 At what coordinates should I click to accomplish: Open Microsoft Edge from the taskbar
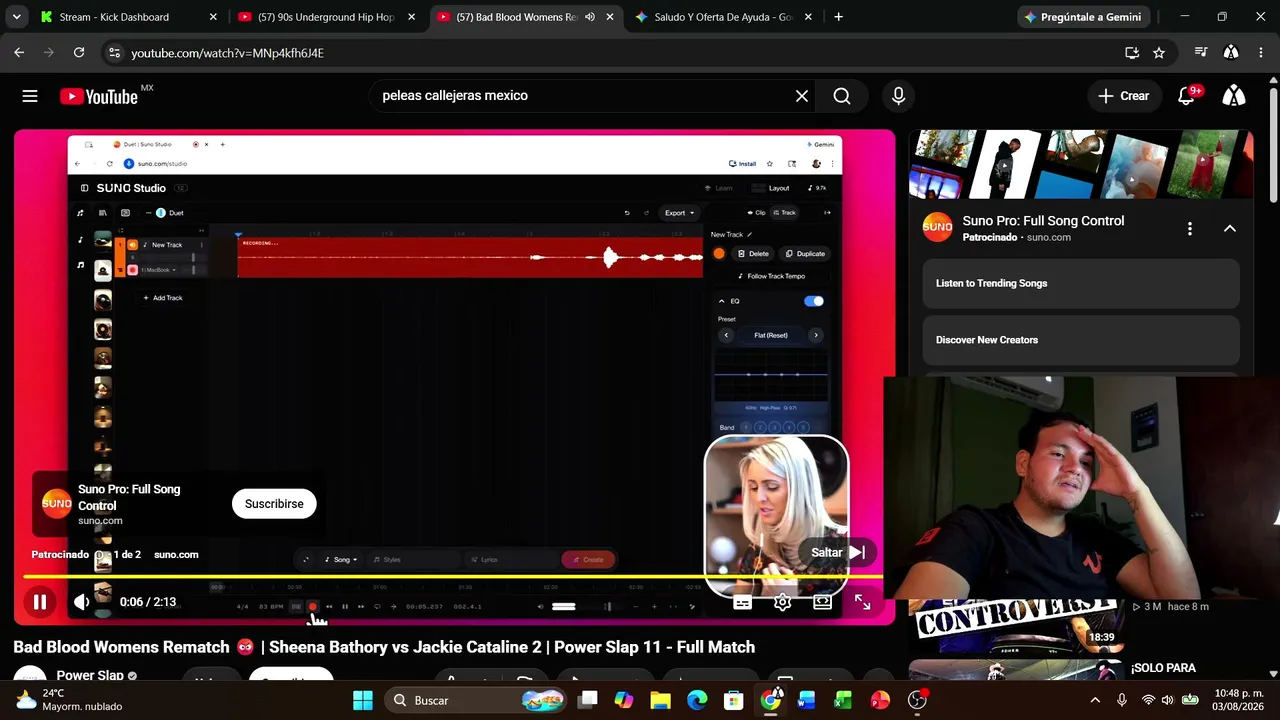coord(697,700)
